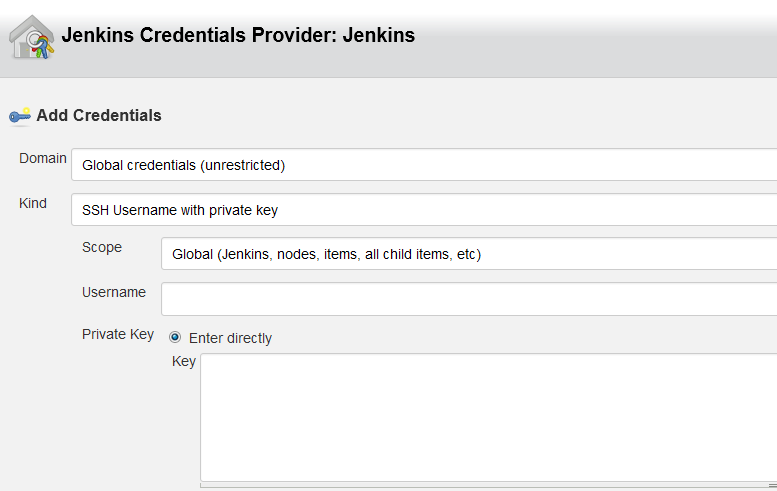777x491 pixels.
Task: Click the Add Credentials key icon
Action: pyautogui.click(x=20, y=116)
